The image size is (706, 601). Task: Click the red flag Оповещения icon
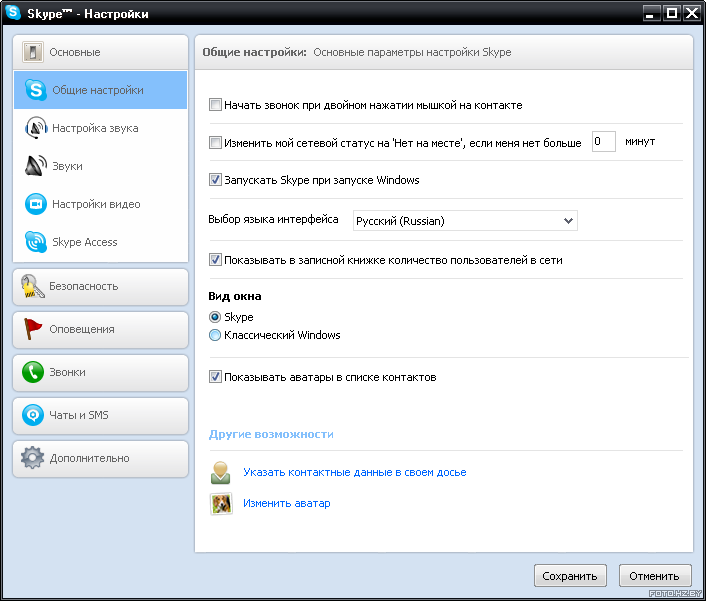tap(32, 329)
